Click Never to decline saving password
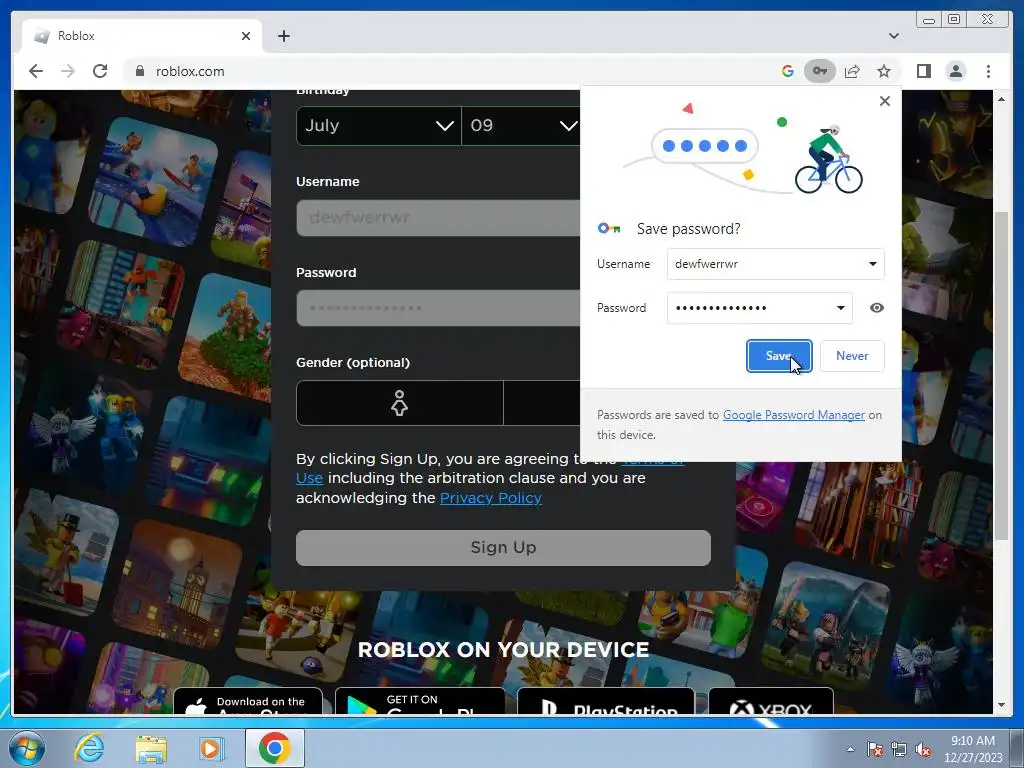 pyautogui.click(x=852, y=356)
